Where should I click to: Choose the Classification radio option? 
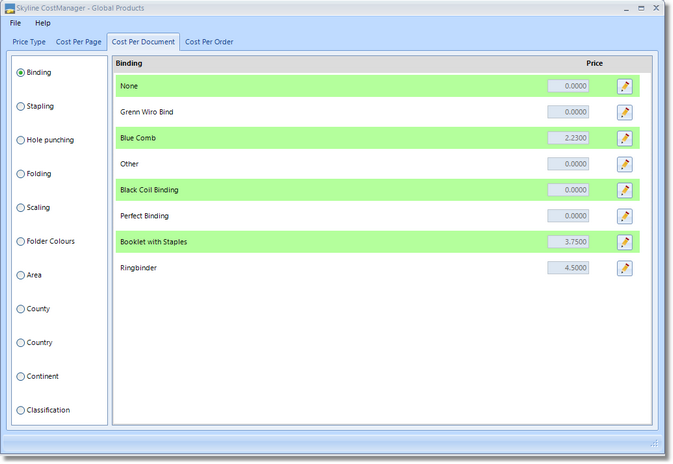pyautogui.click(x=20, y=410)
